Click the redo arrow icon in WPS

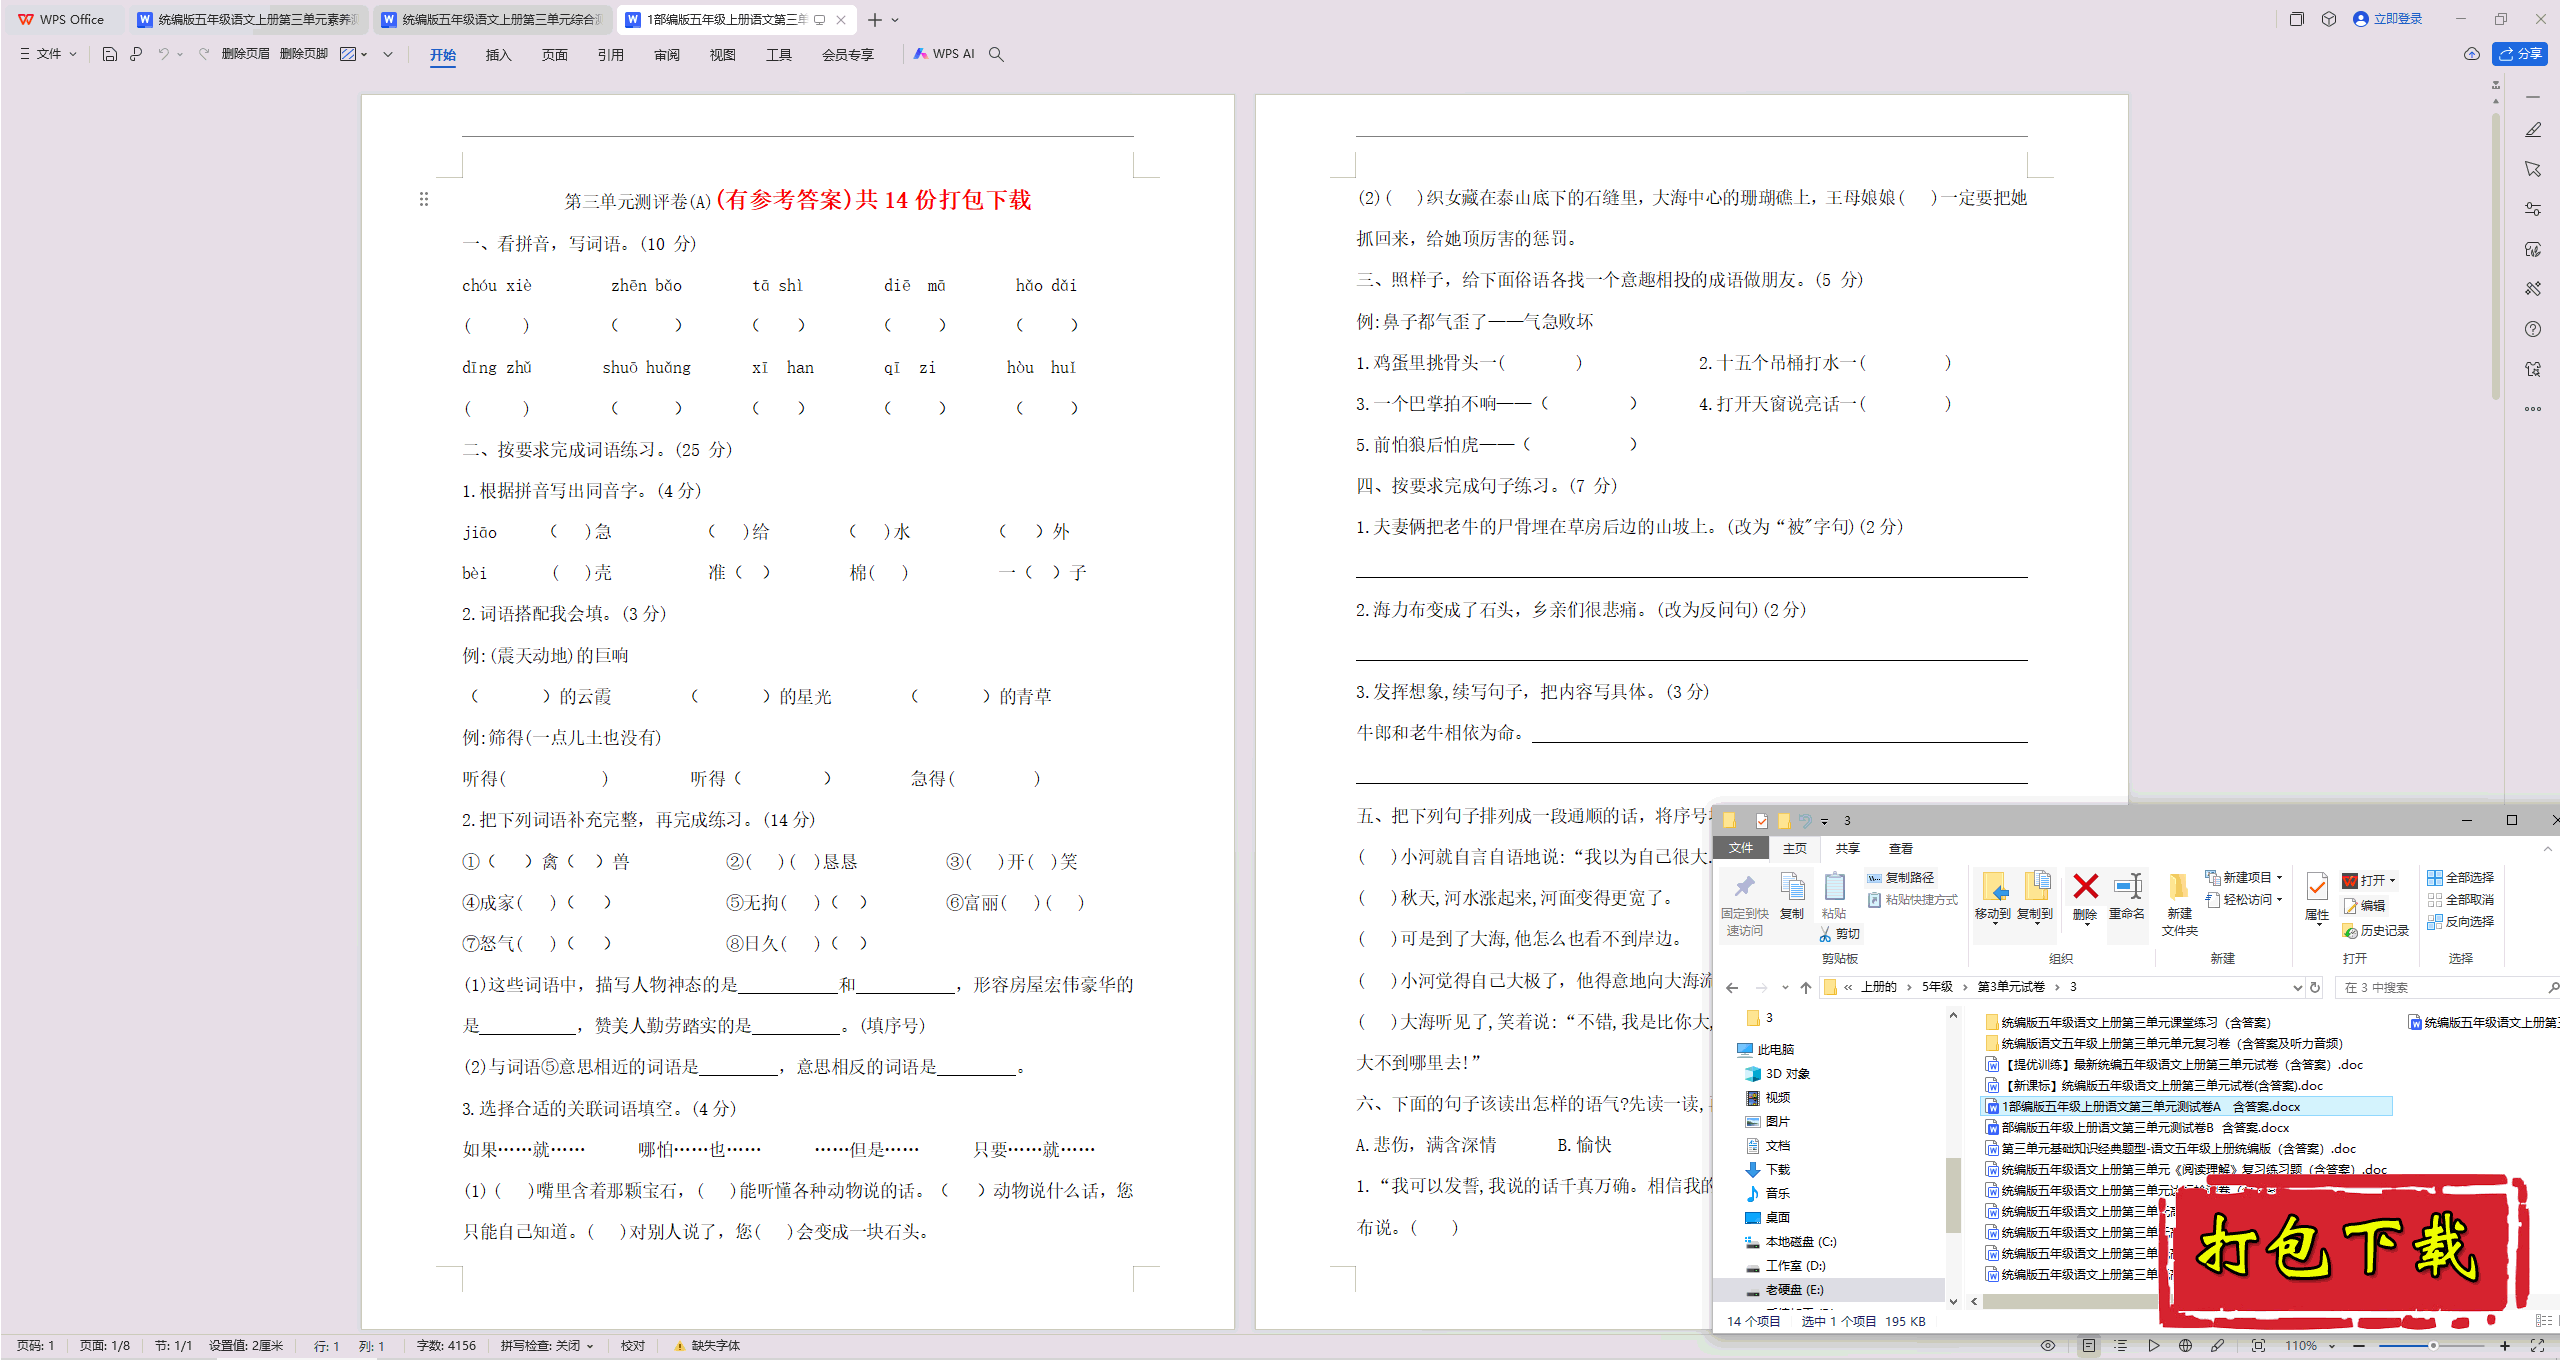pyautogui.click(x=204, y=54)
